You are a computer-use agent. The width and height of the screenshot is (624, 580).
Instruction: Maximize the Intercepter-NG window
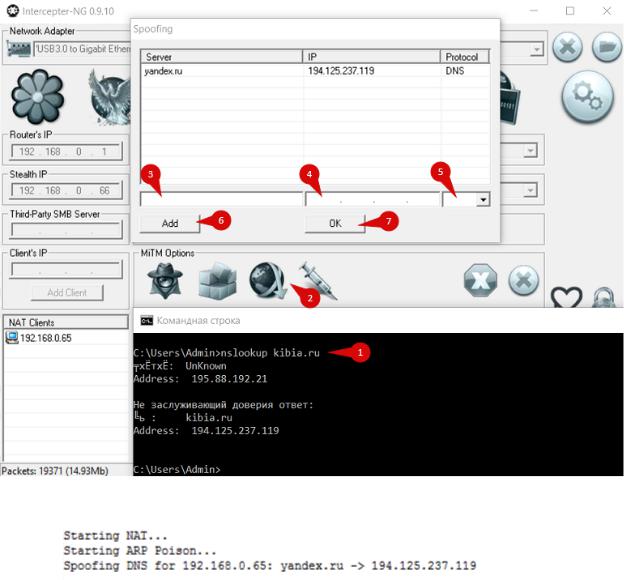pos(570,11)
